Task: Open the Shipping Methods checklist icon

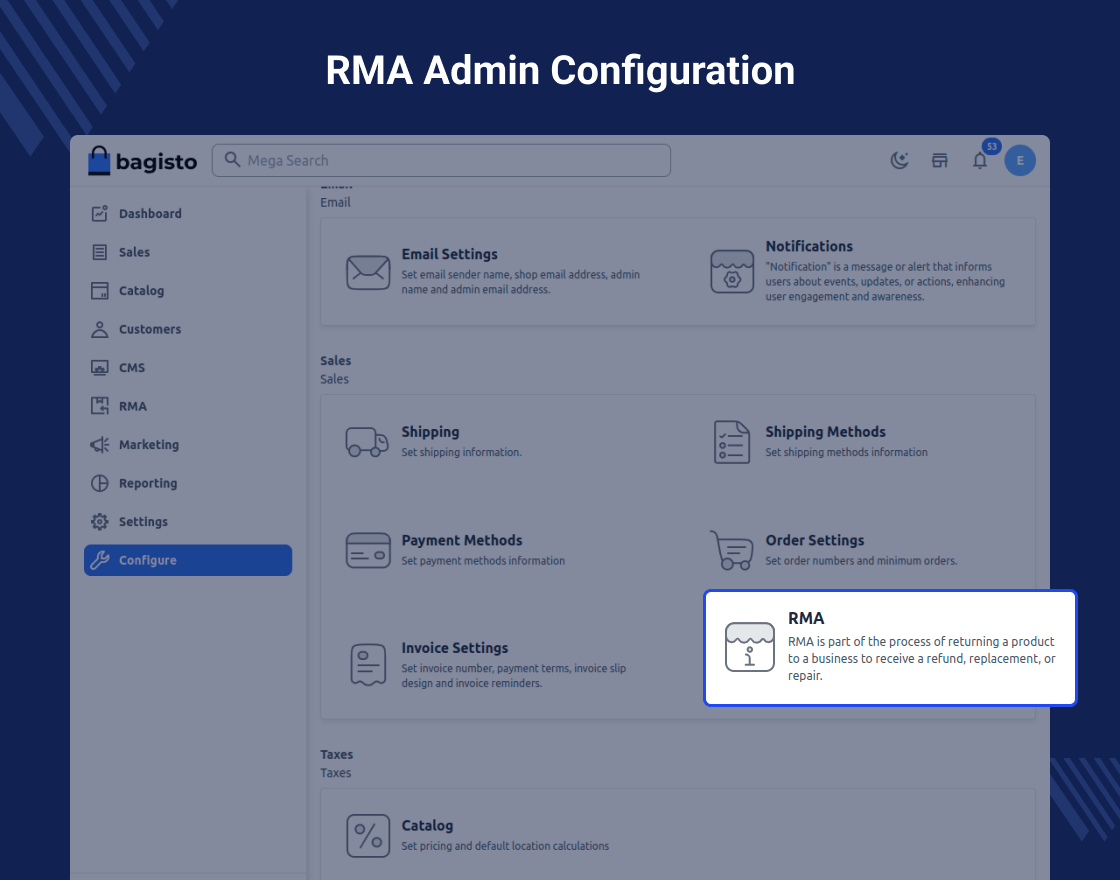Action: click(732, 442)
